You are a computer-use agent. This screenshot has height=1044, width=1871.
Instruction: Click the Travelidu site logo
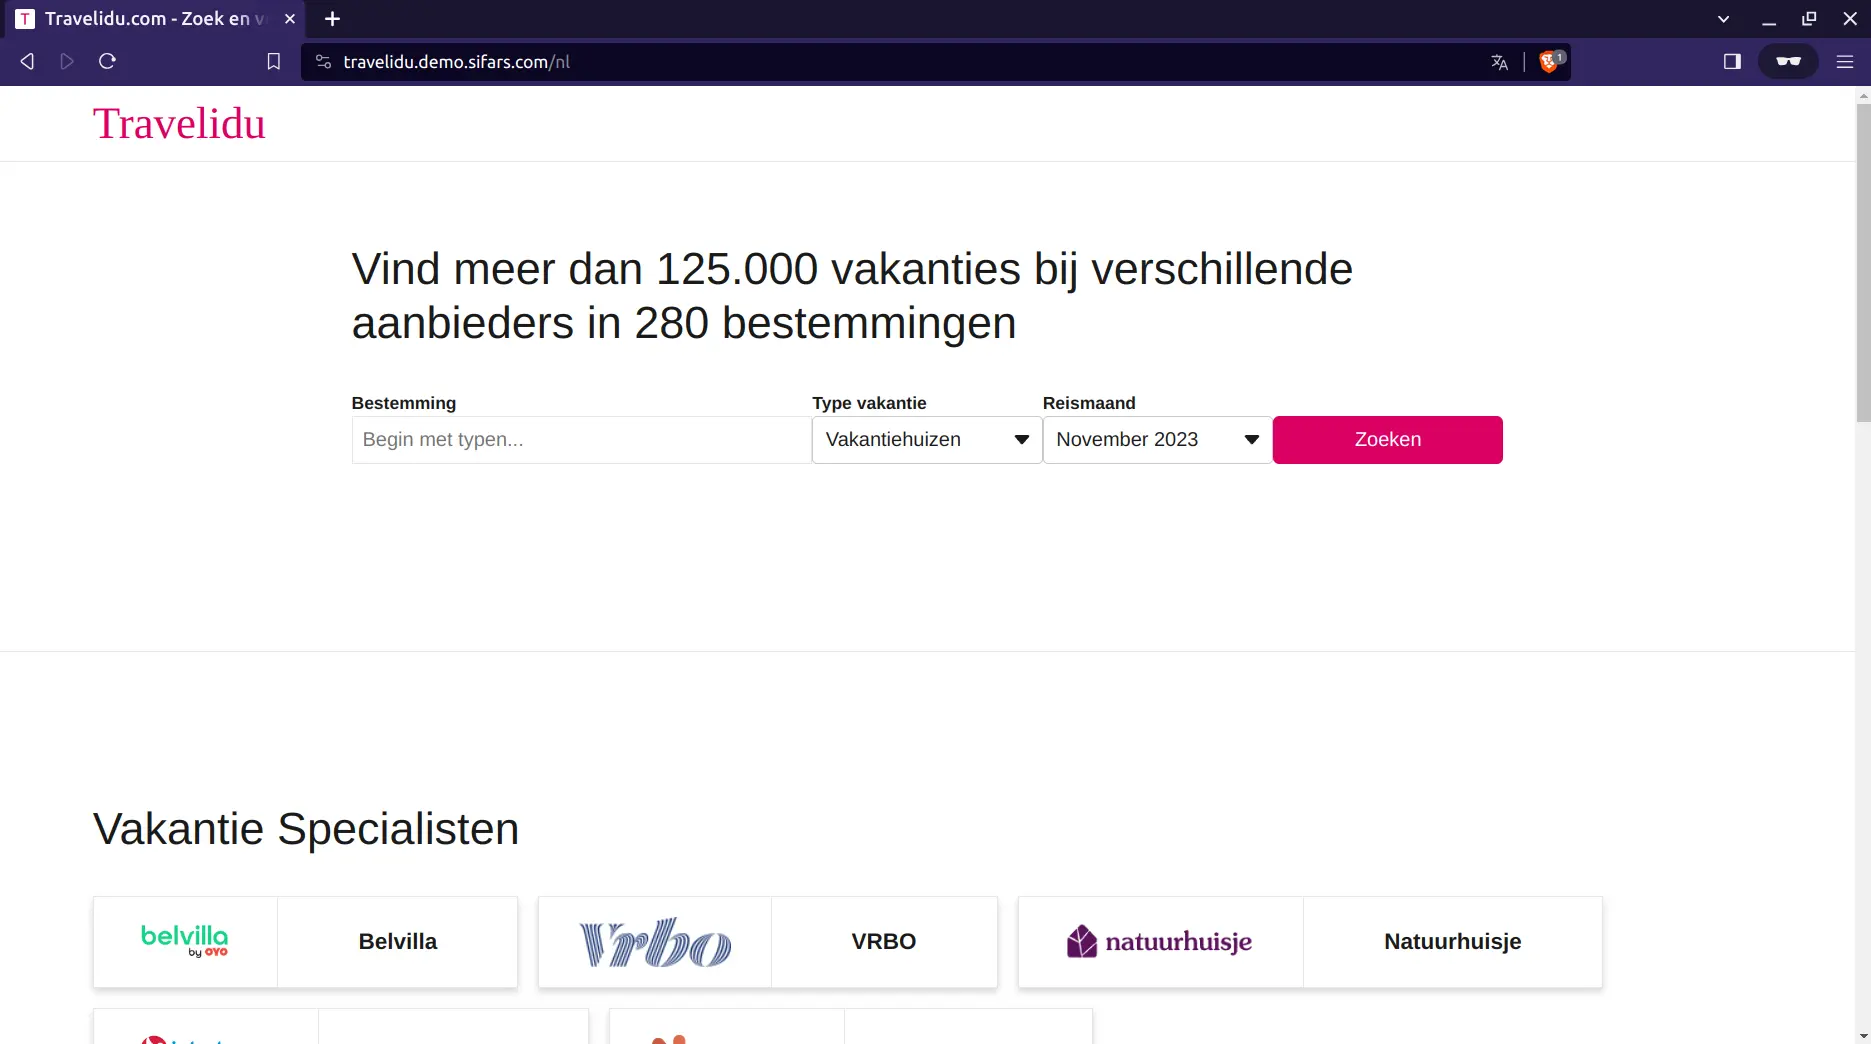click(179, 124)
